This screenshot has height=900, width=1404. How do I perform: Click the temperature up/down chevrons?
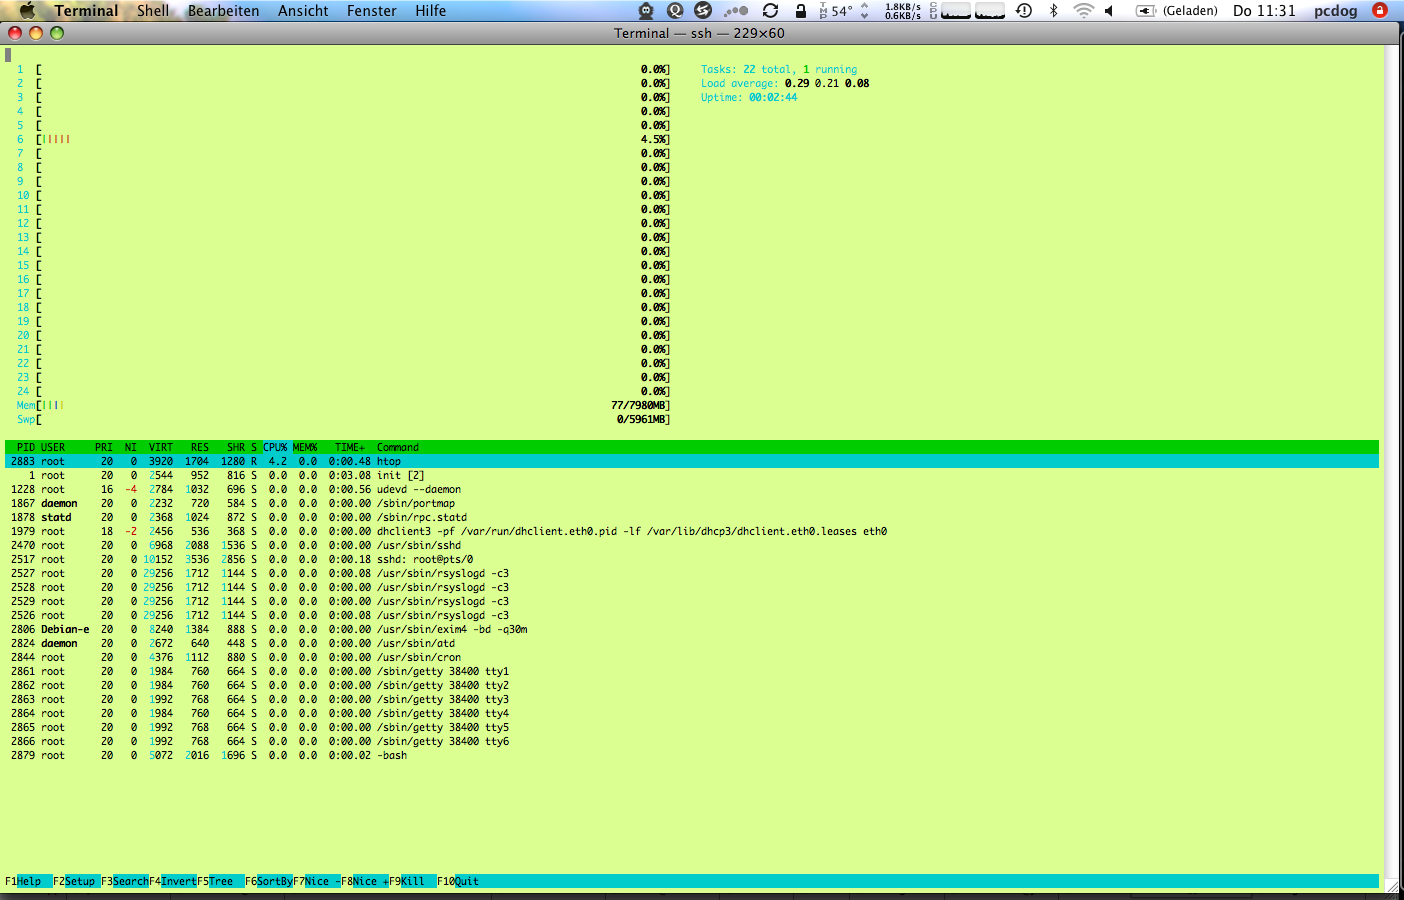862,11
